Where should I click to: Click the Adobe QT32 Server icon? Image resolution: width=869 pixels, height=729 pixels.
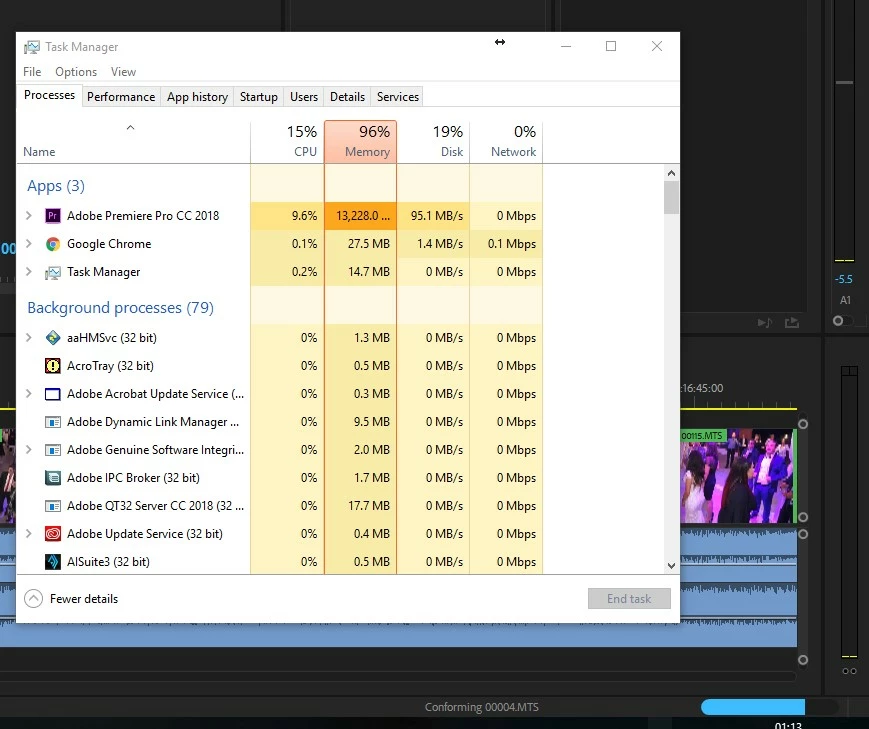pyautogui.click(x=53, y=506)
